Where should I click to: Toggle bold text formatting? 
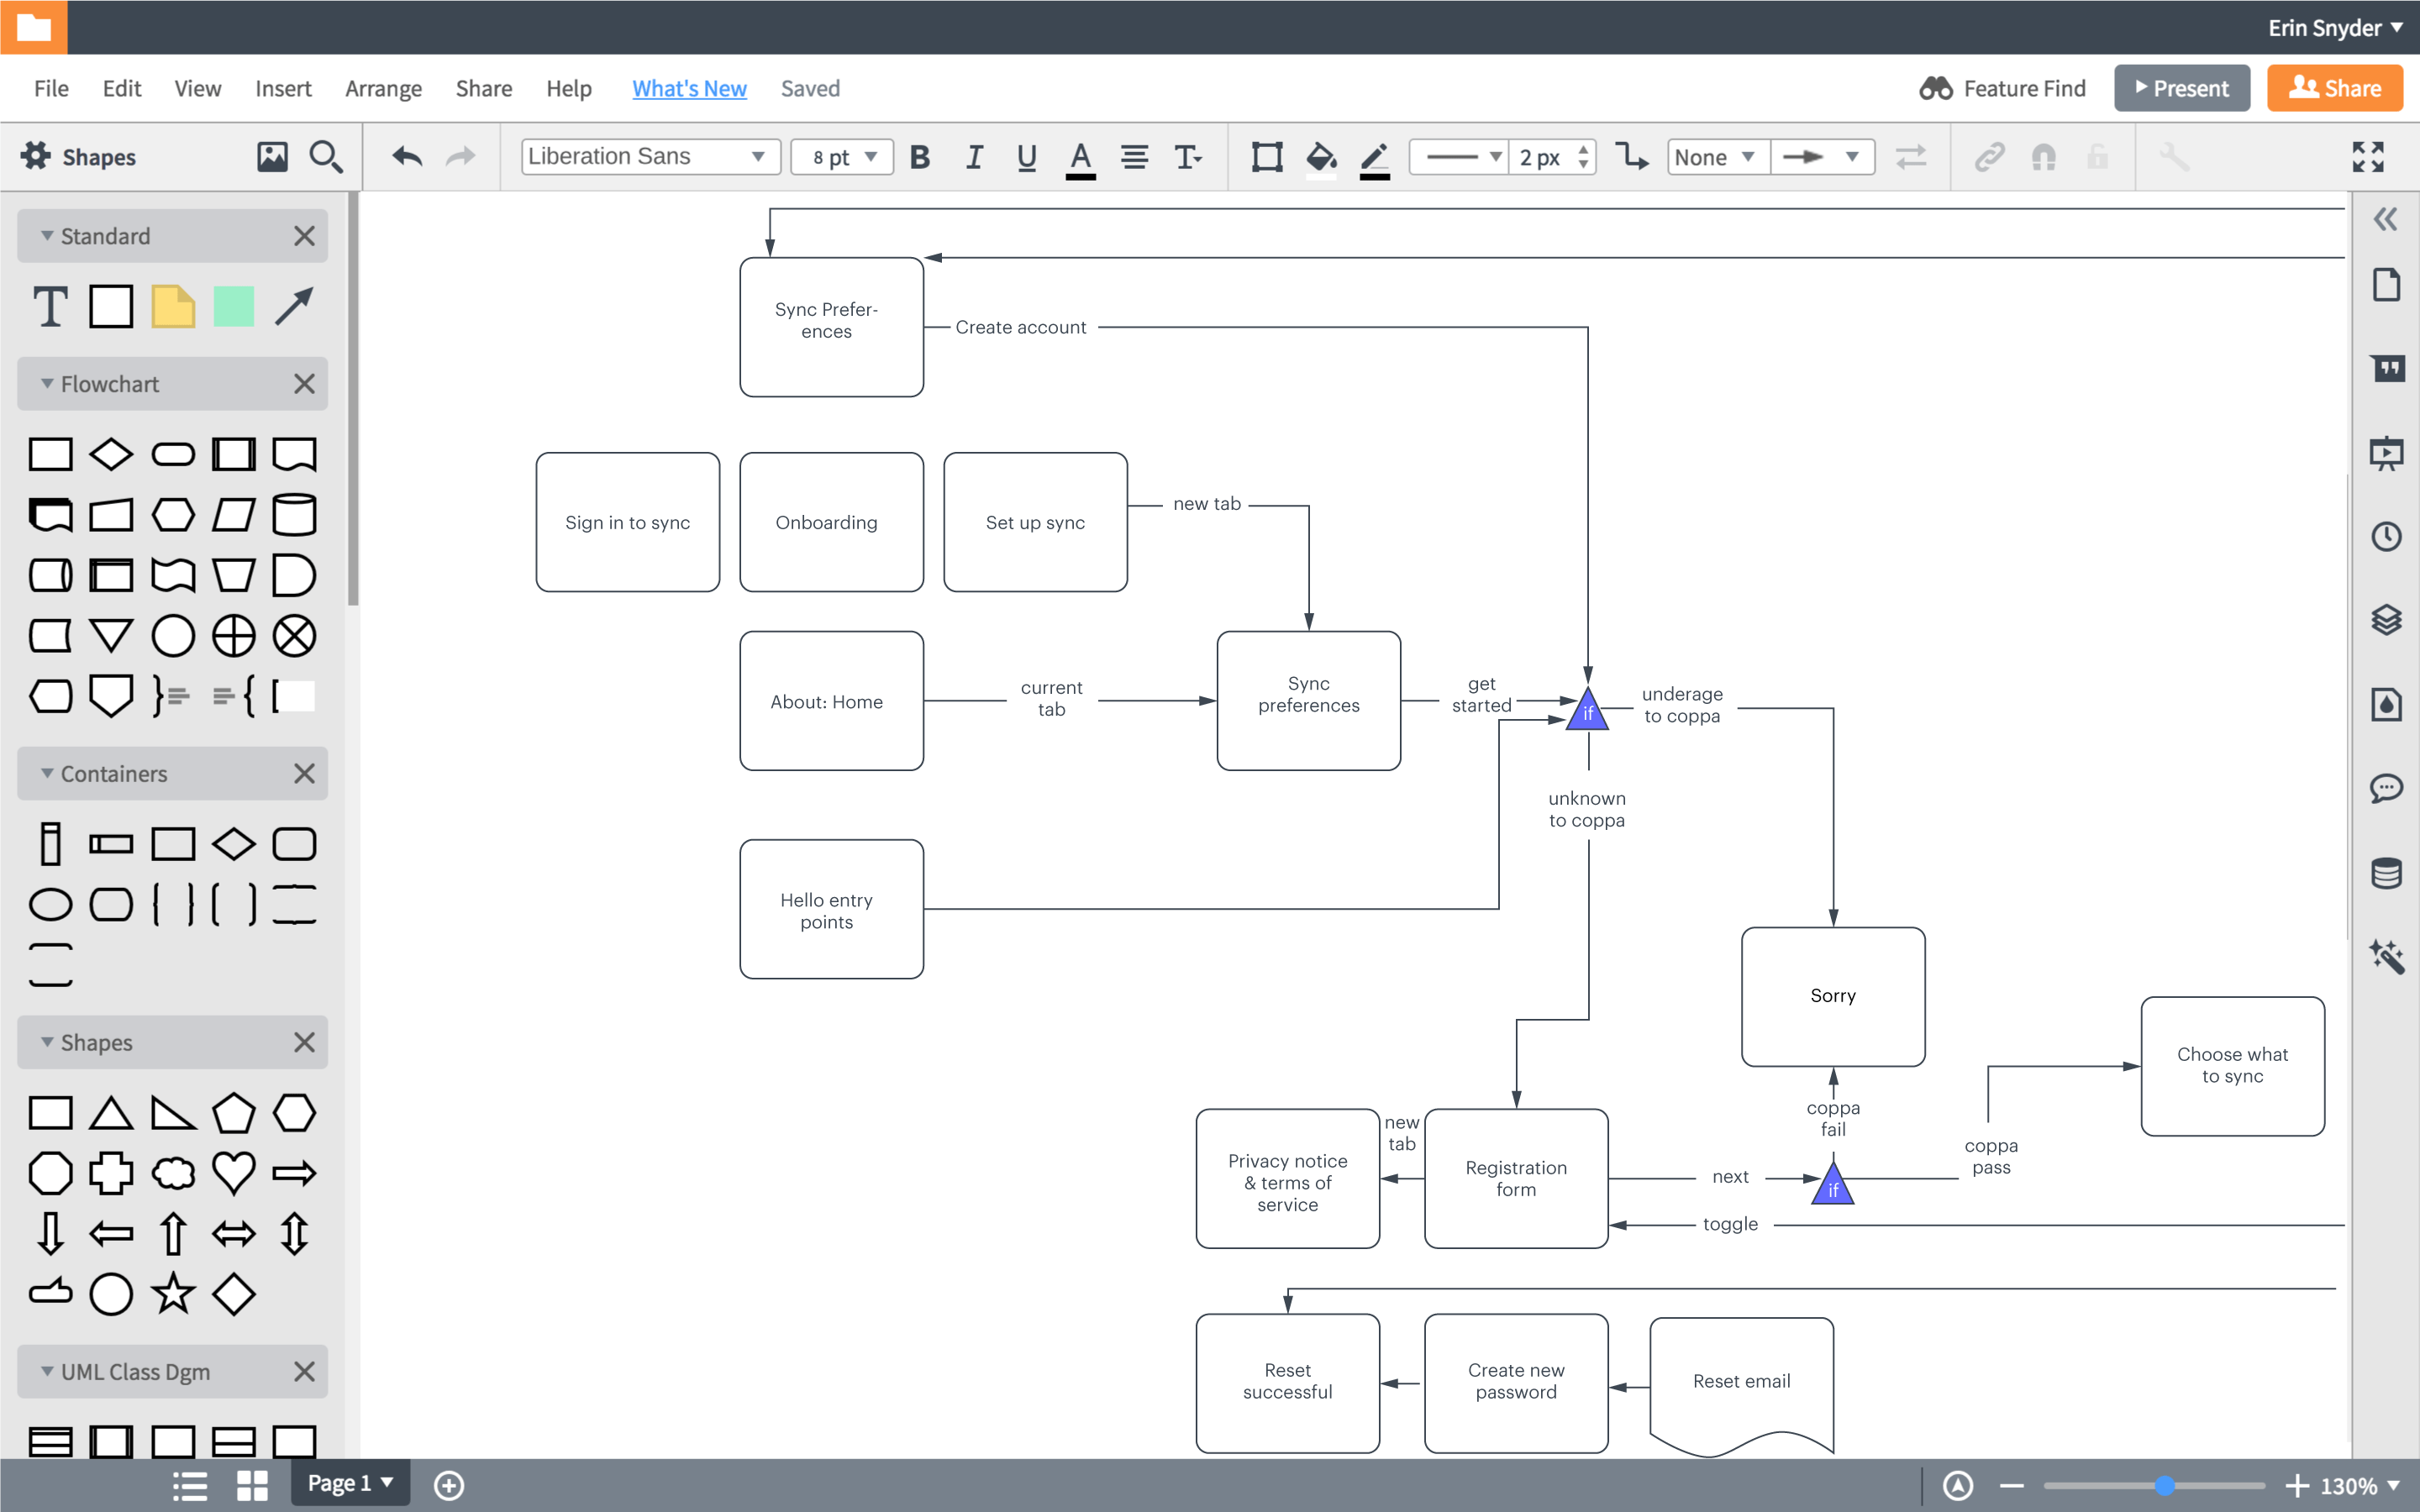(920, 157)
